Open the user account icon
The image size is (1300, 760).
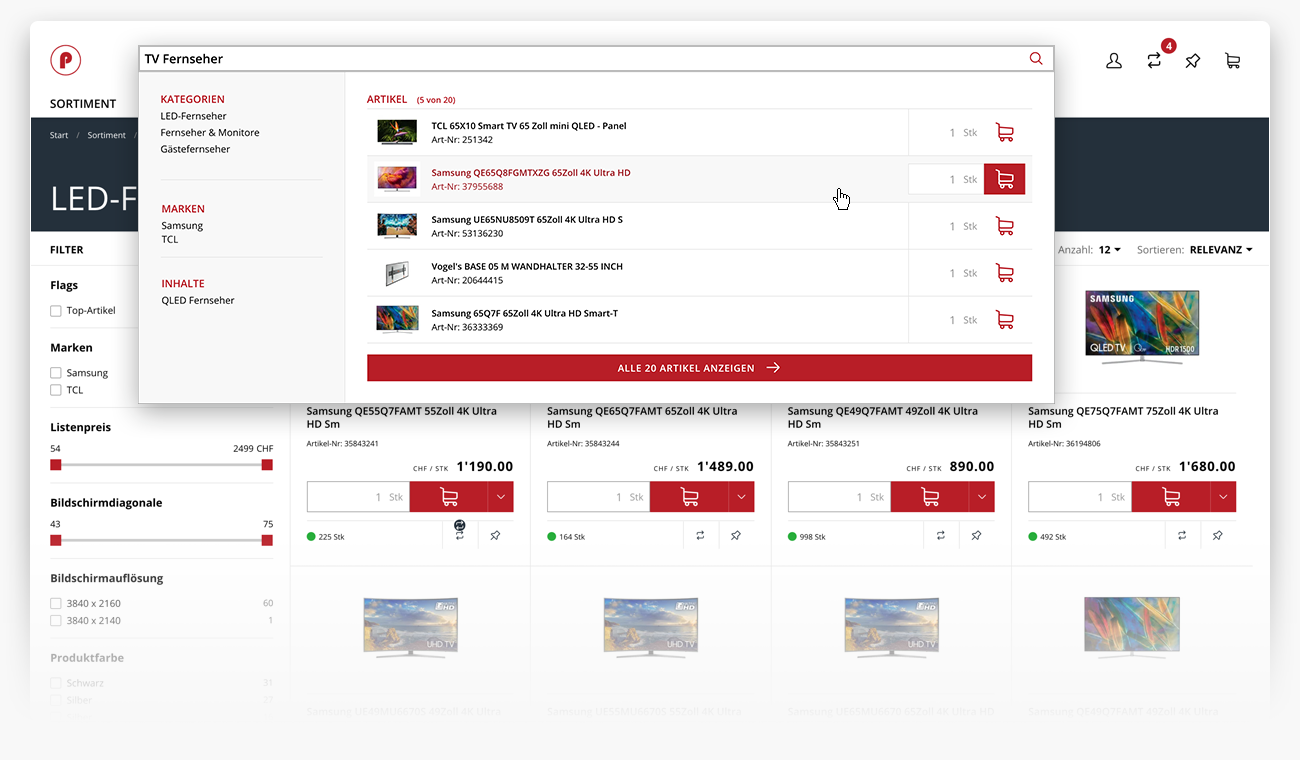tap(1114, 61)
